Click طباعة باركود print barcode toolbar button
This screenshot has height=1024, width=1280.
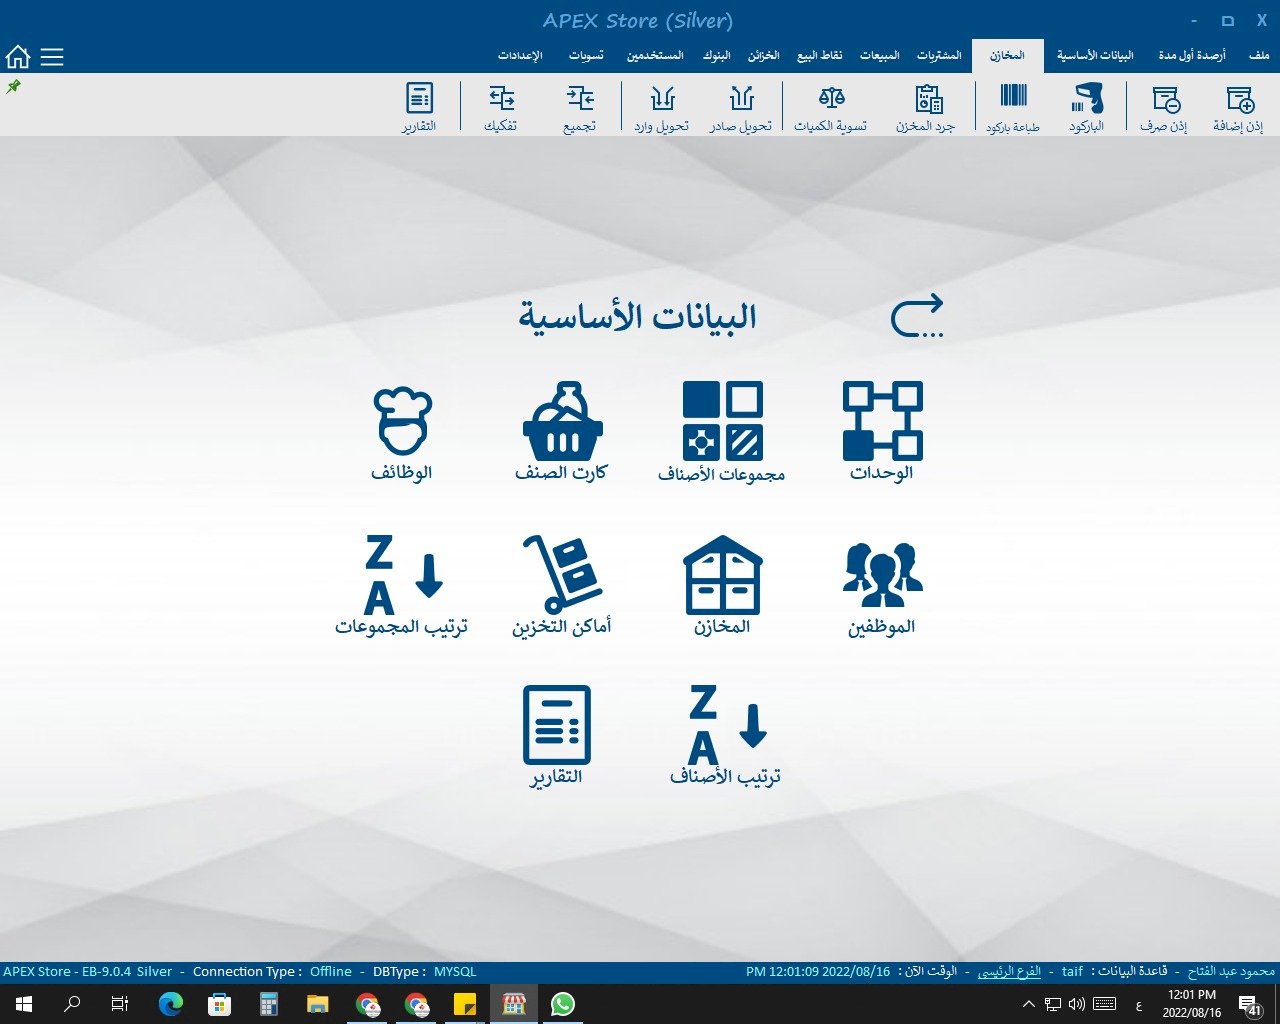(x=1013, y=108)
